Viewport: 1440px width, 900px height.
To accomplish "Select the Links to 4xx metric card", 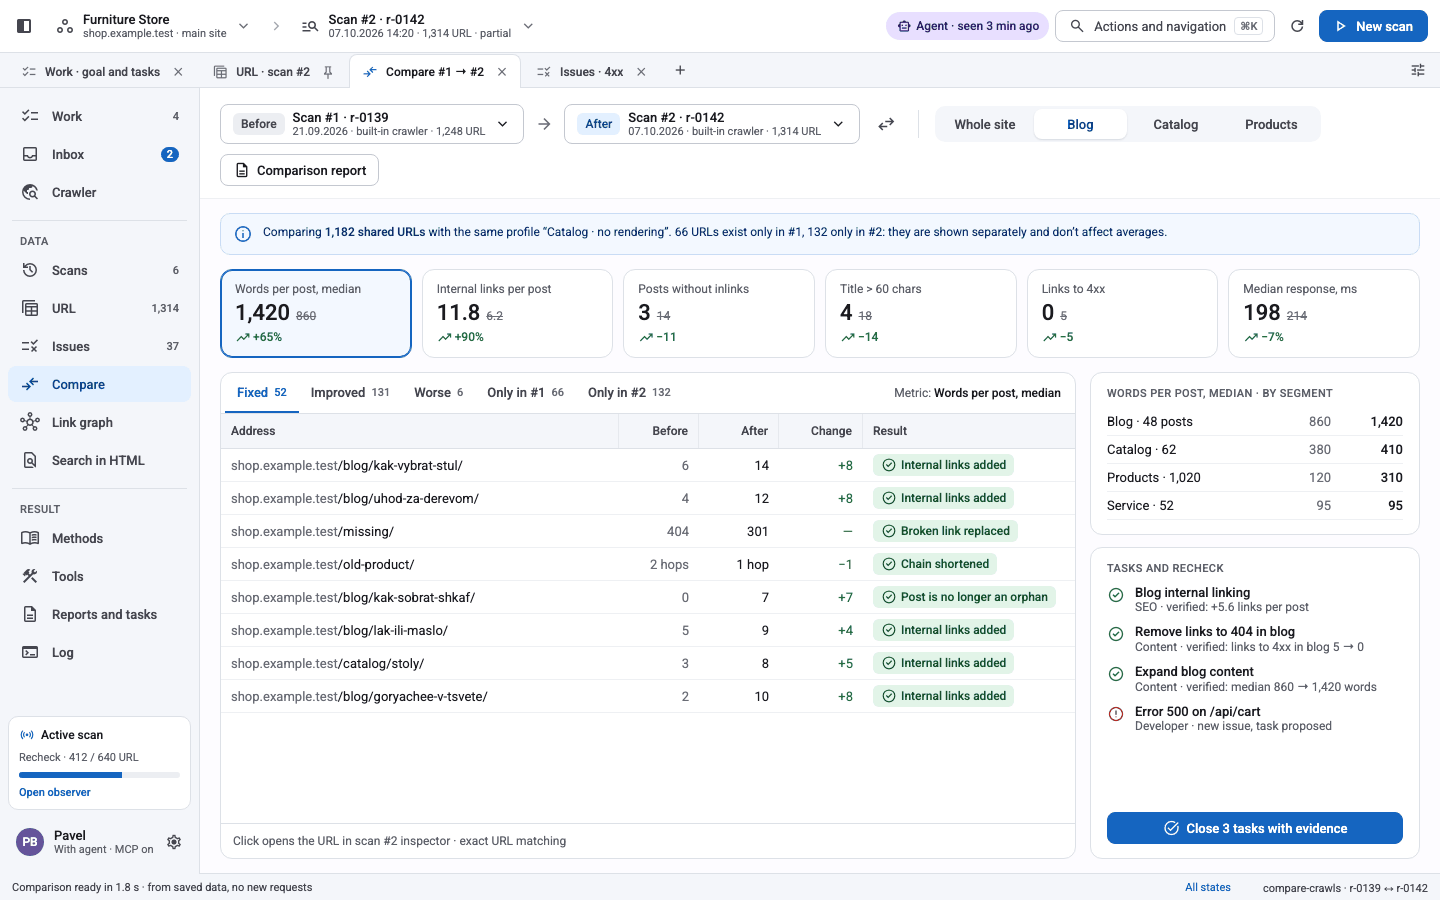I will tap(1122, 313).
